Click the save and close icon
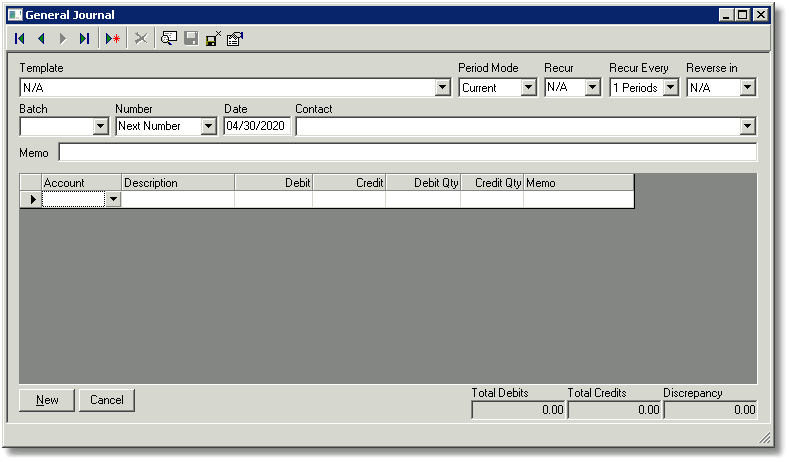This screenshot has height=462, width=789. coord(213,38)
